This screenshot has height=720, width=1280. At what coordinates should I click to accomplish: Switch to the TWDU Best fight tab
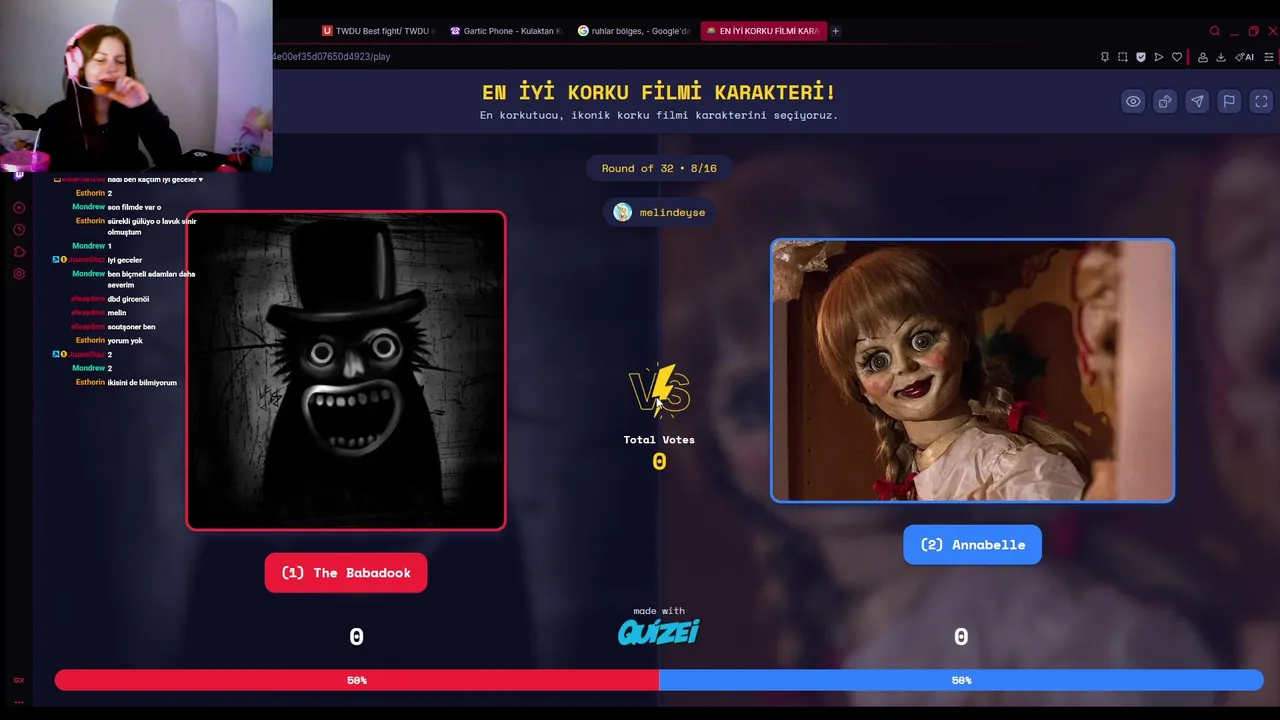point(379,31)
